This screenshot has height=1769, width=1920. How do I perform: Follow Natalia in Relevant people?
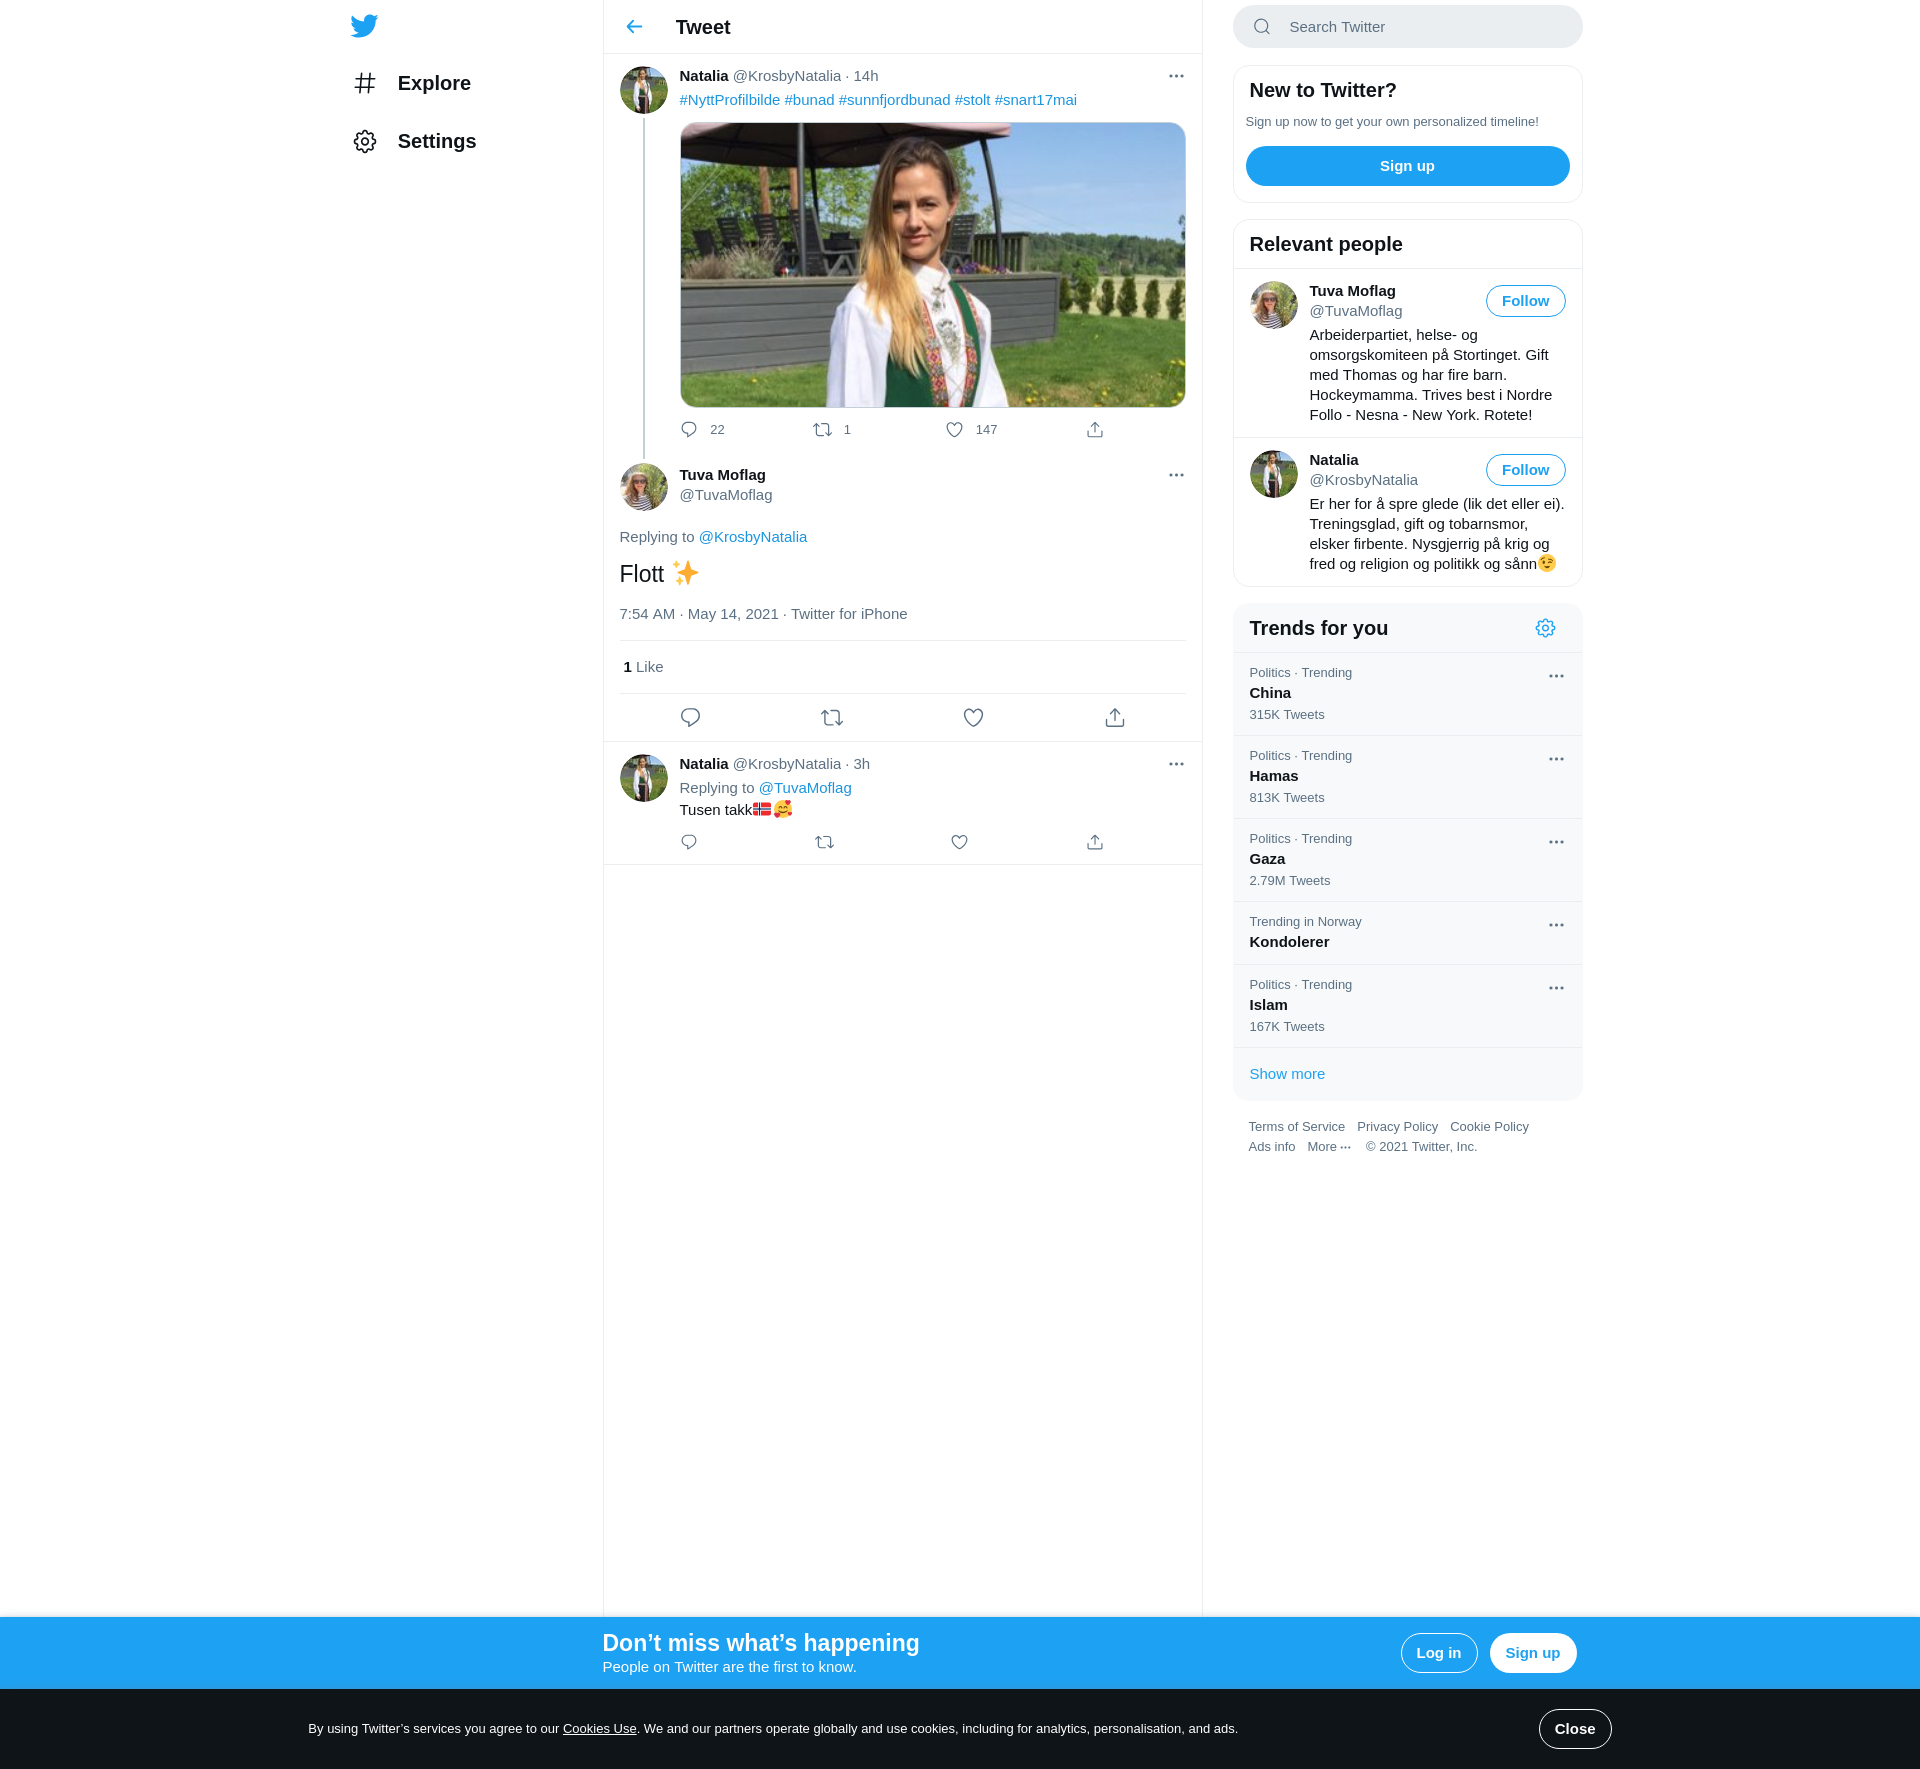point(1526,470)
